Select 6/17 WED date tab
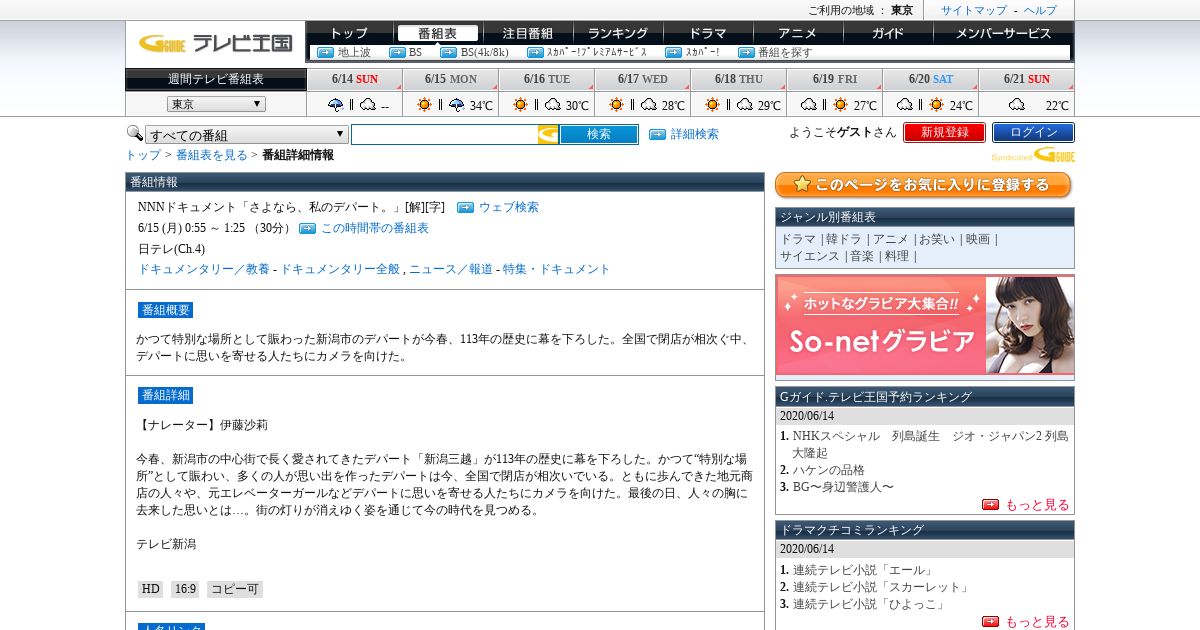The height and width of the screenshot is (630, 1200). click(642, 79)
